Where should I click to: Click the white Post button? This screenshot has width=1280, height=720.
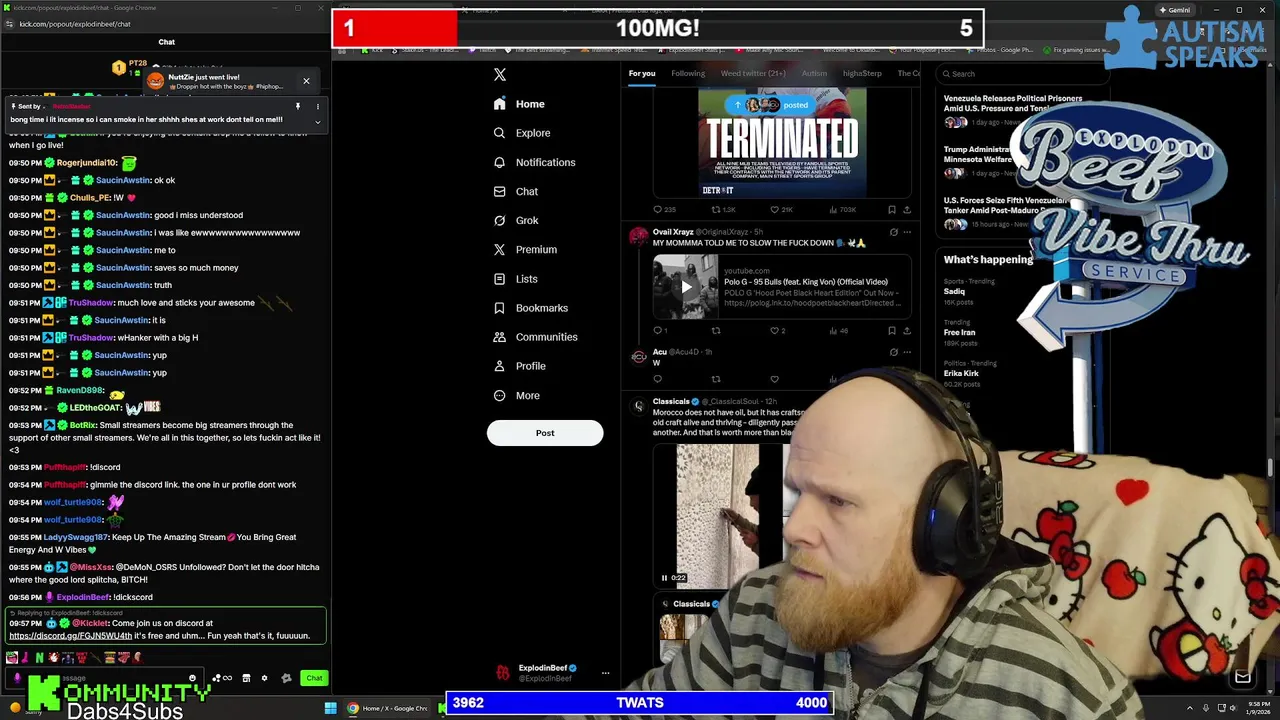[545, 433]
